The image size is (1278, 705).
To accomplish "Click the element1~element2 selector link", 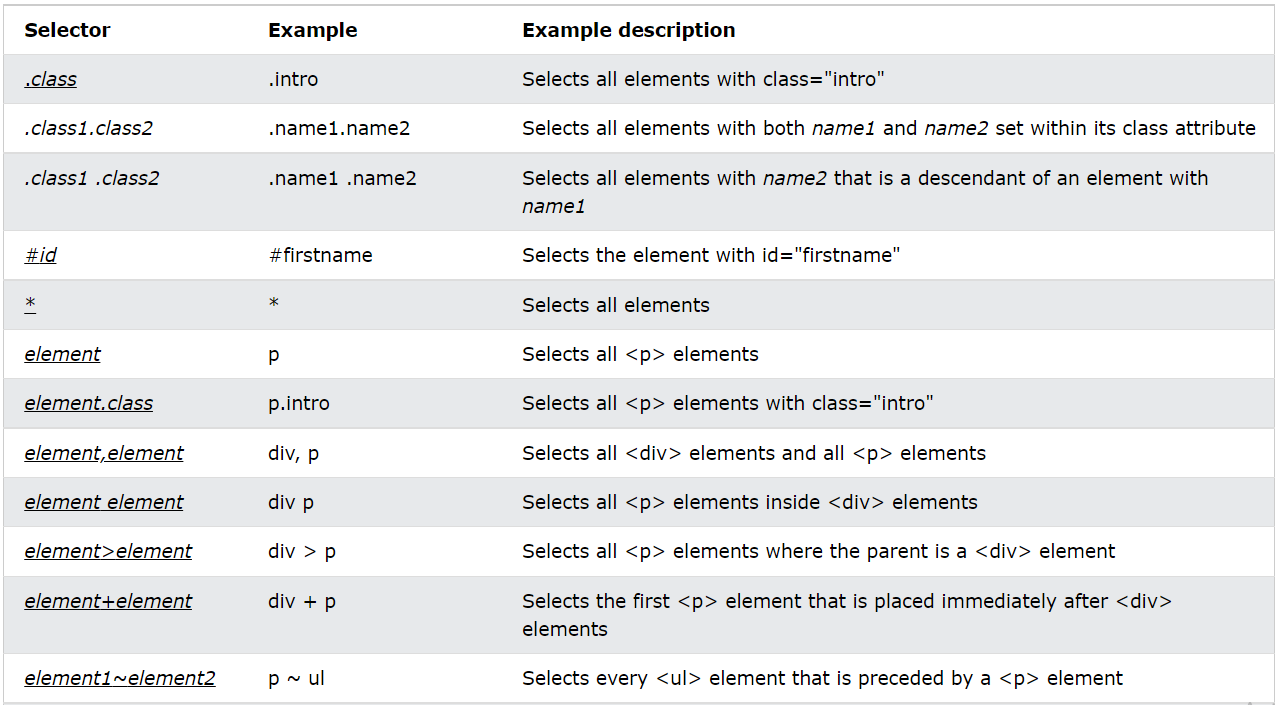I will (x=119, y=678).
